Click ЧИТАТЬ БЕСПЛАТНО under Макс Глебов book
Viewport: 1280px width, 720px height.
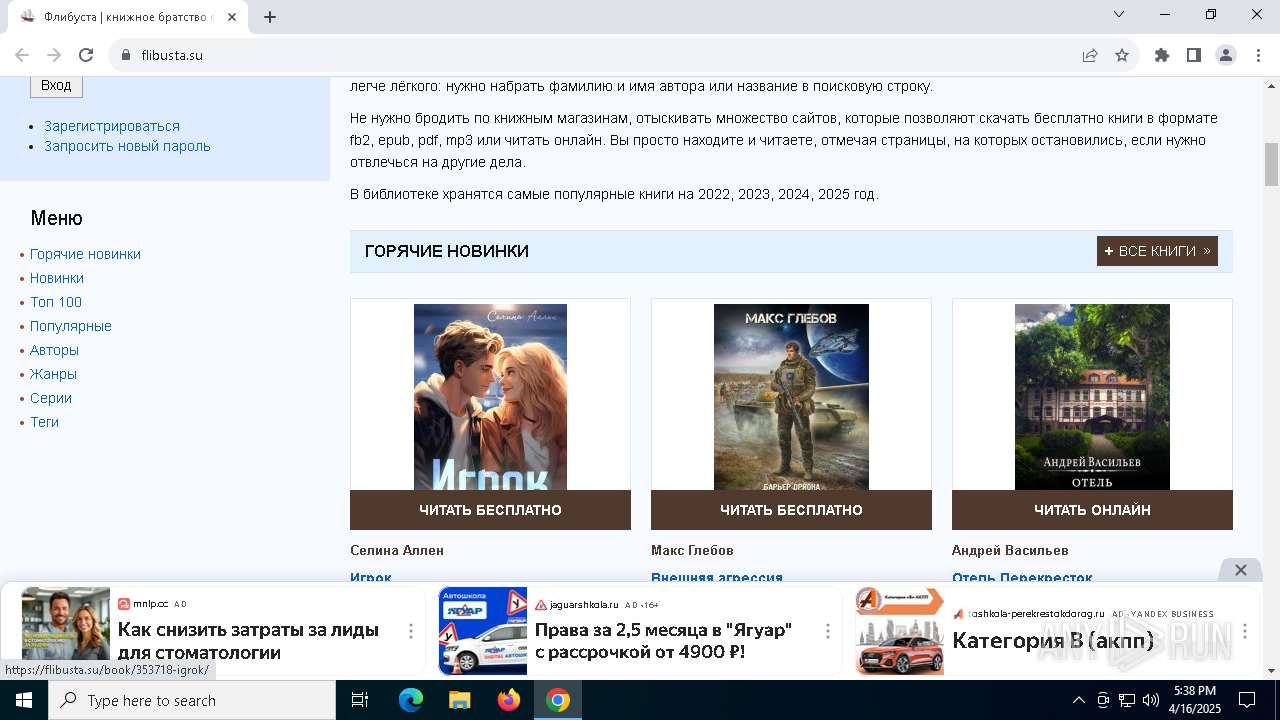(791, 510)
